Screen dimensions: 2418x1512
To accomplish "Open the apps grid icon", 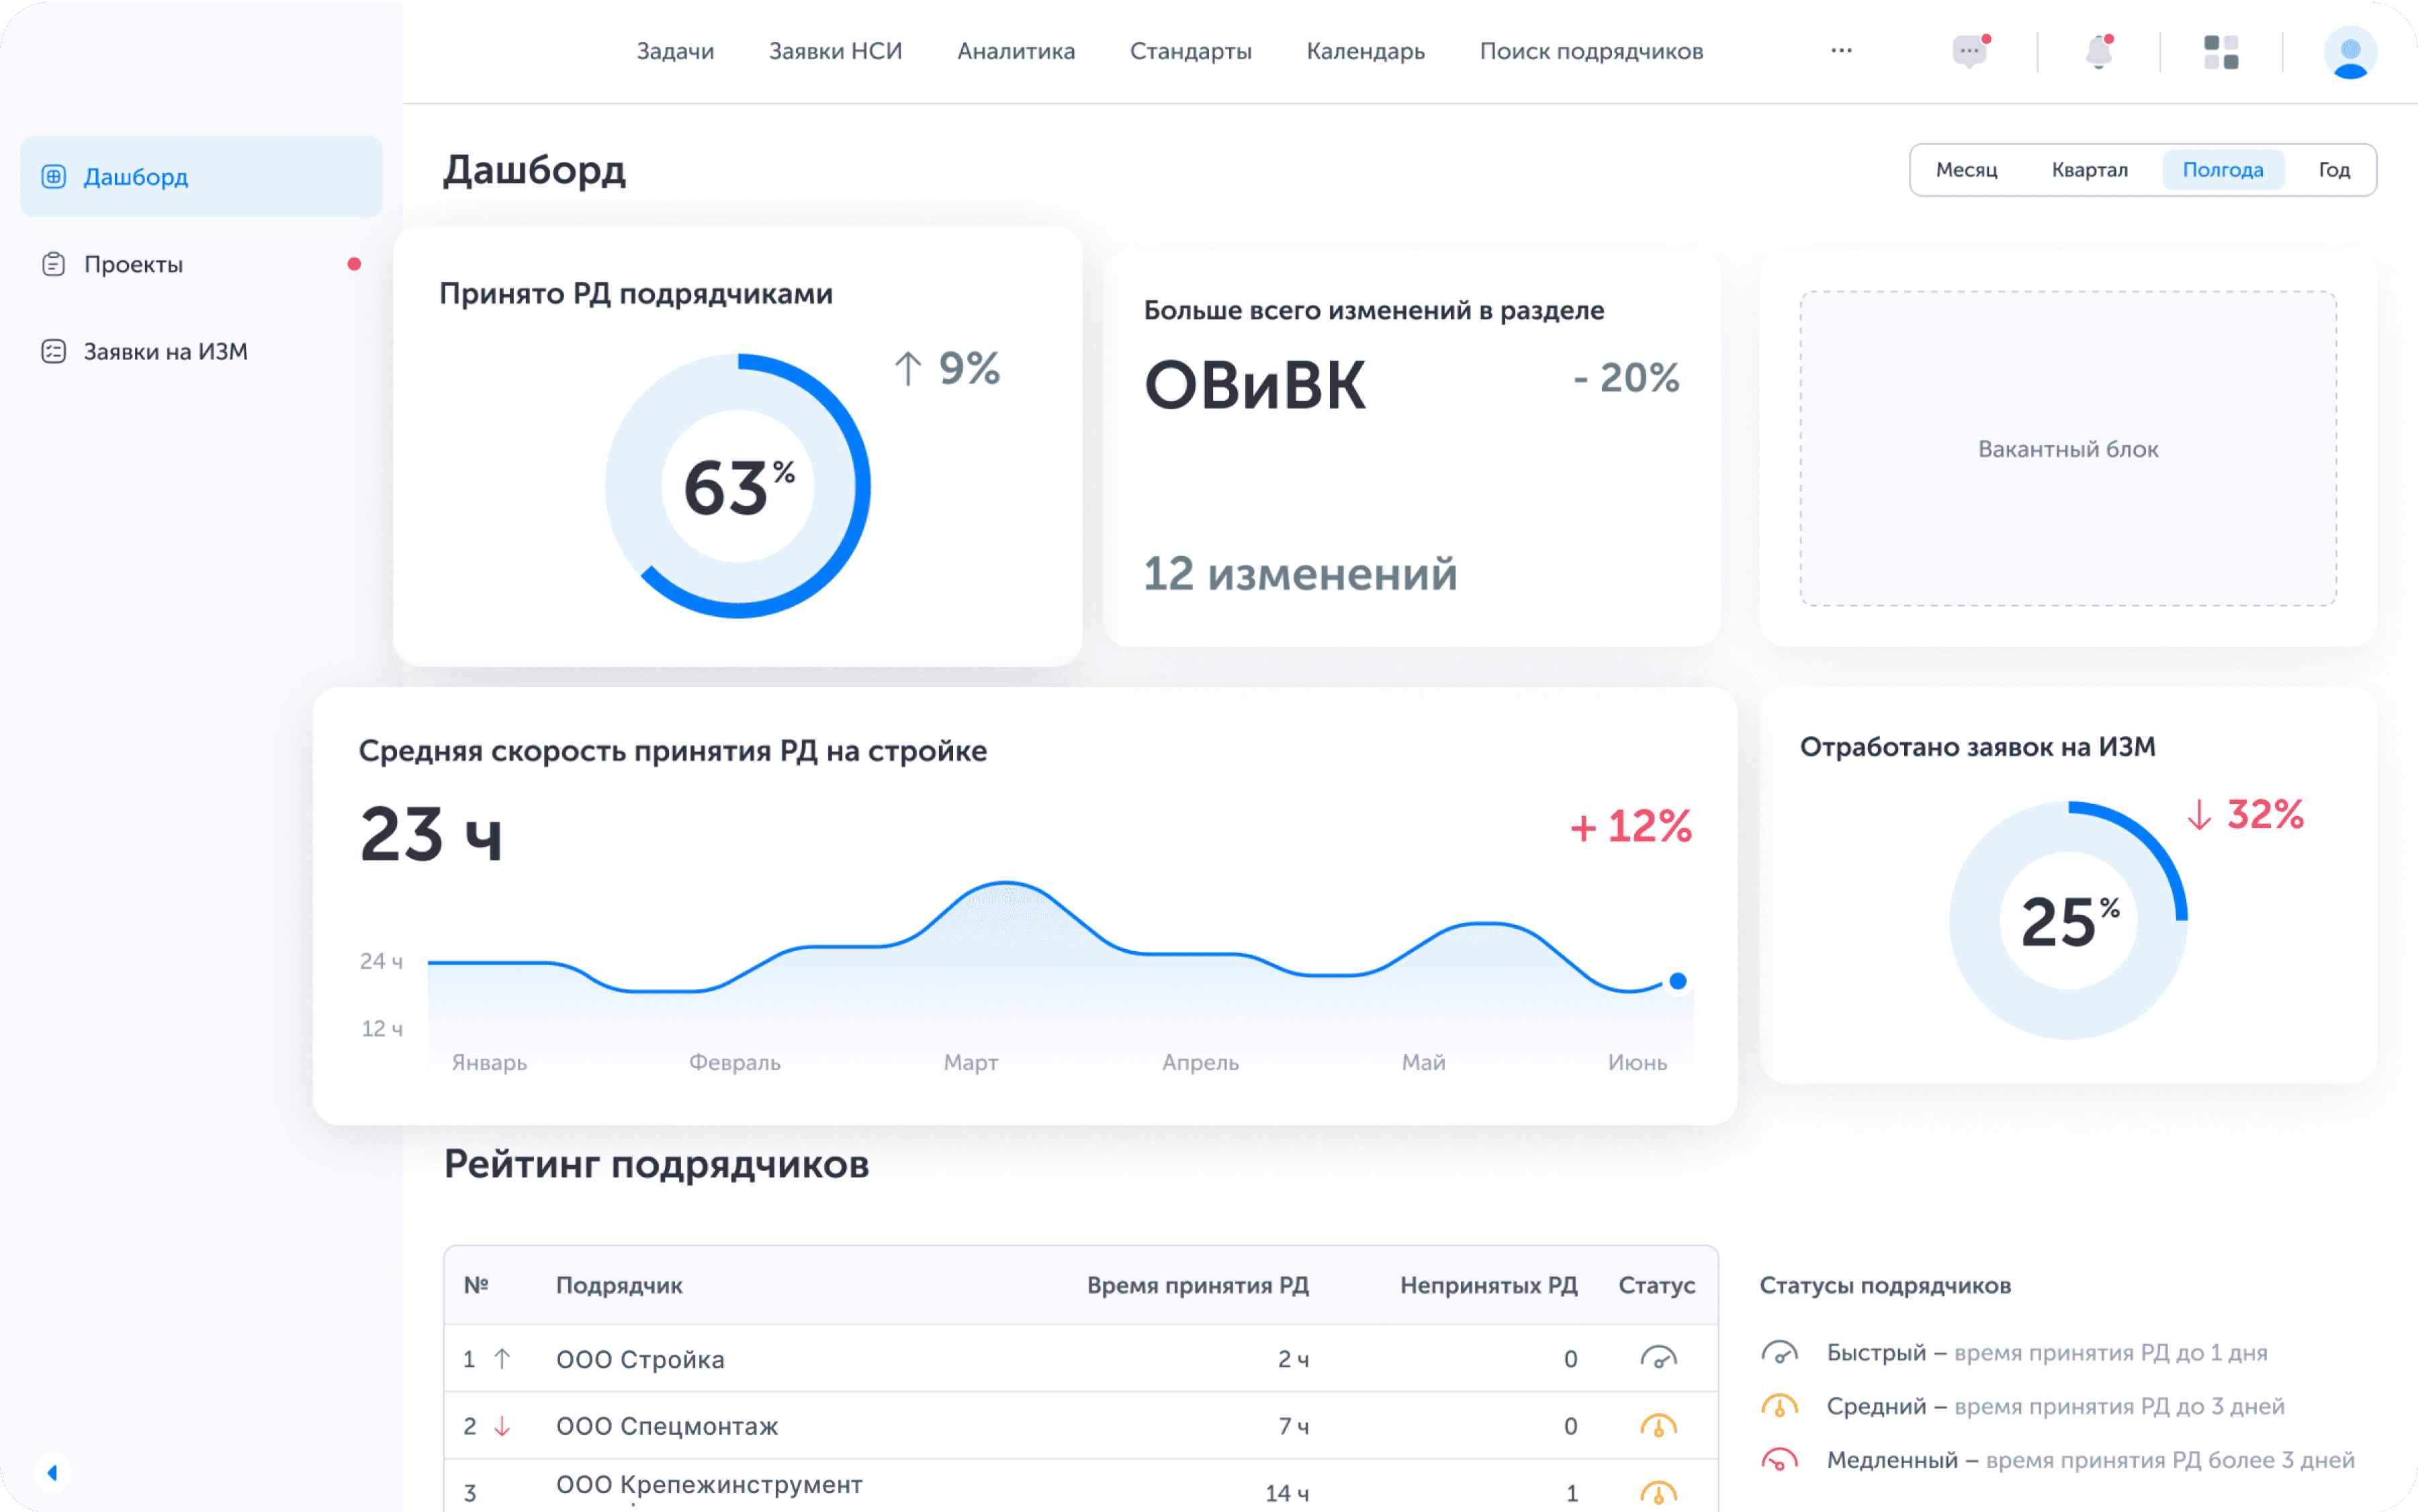I will point(2222,53).
